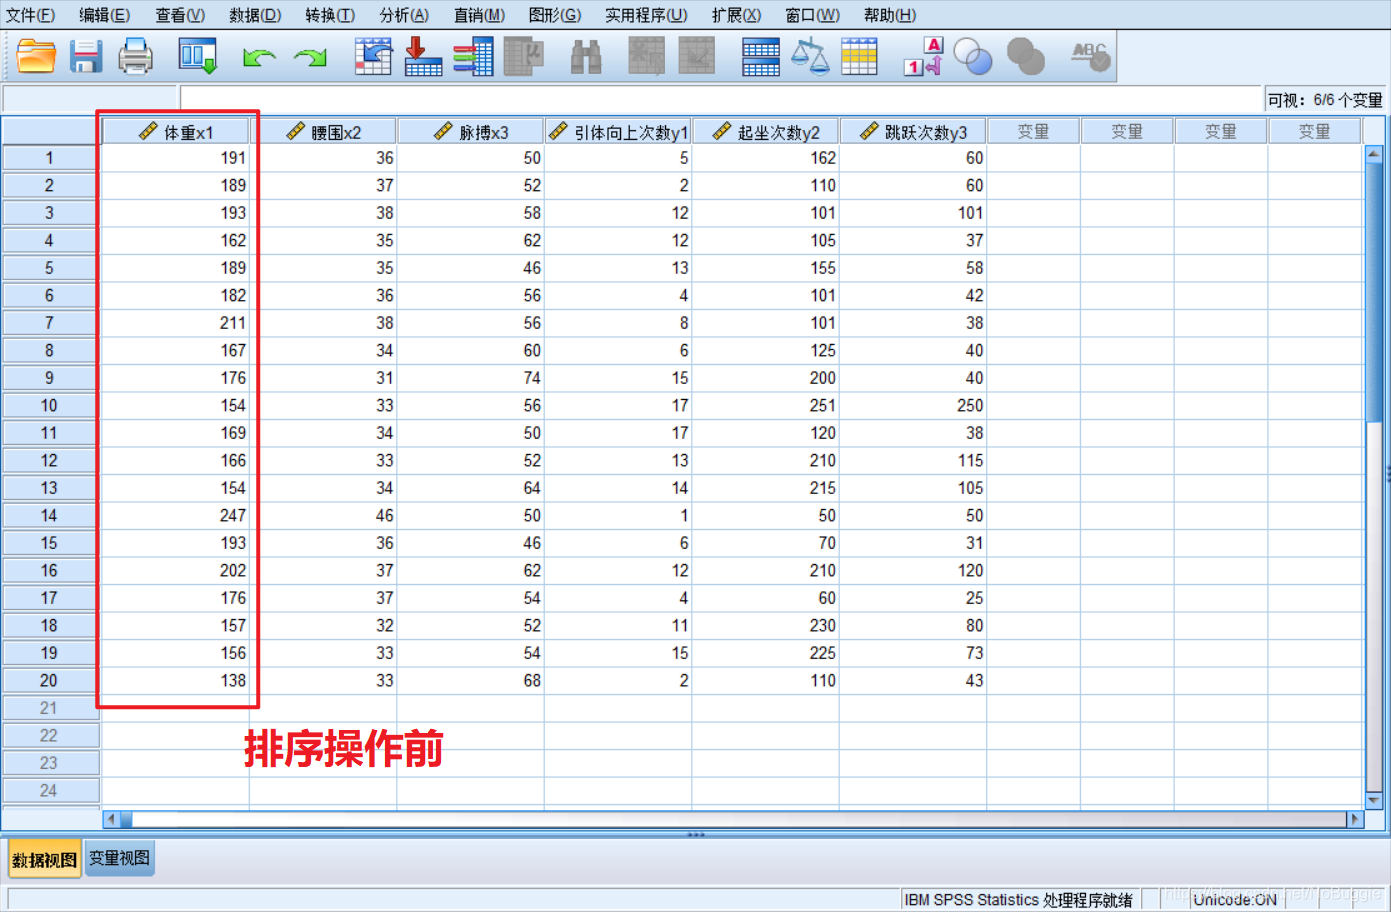Click the horizontal scrollbar right arrow

(1355, 819)
